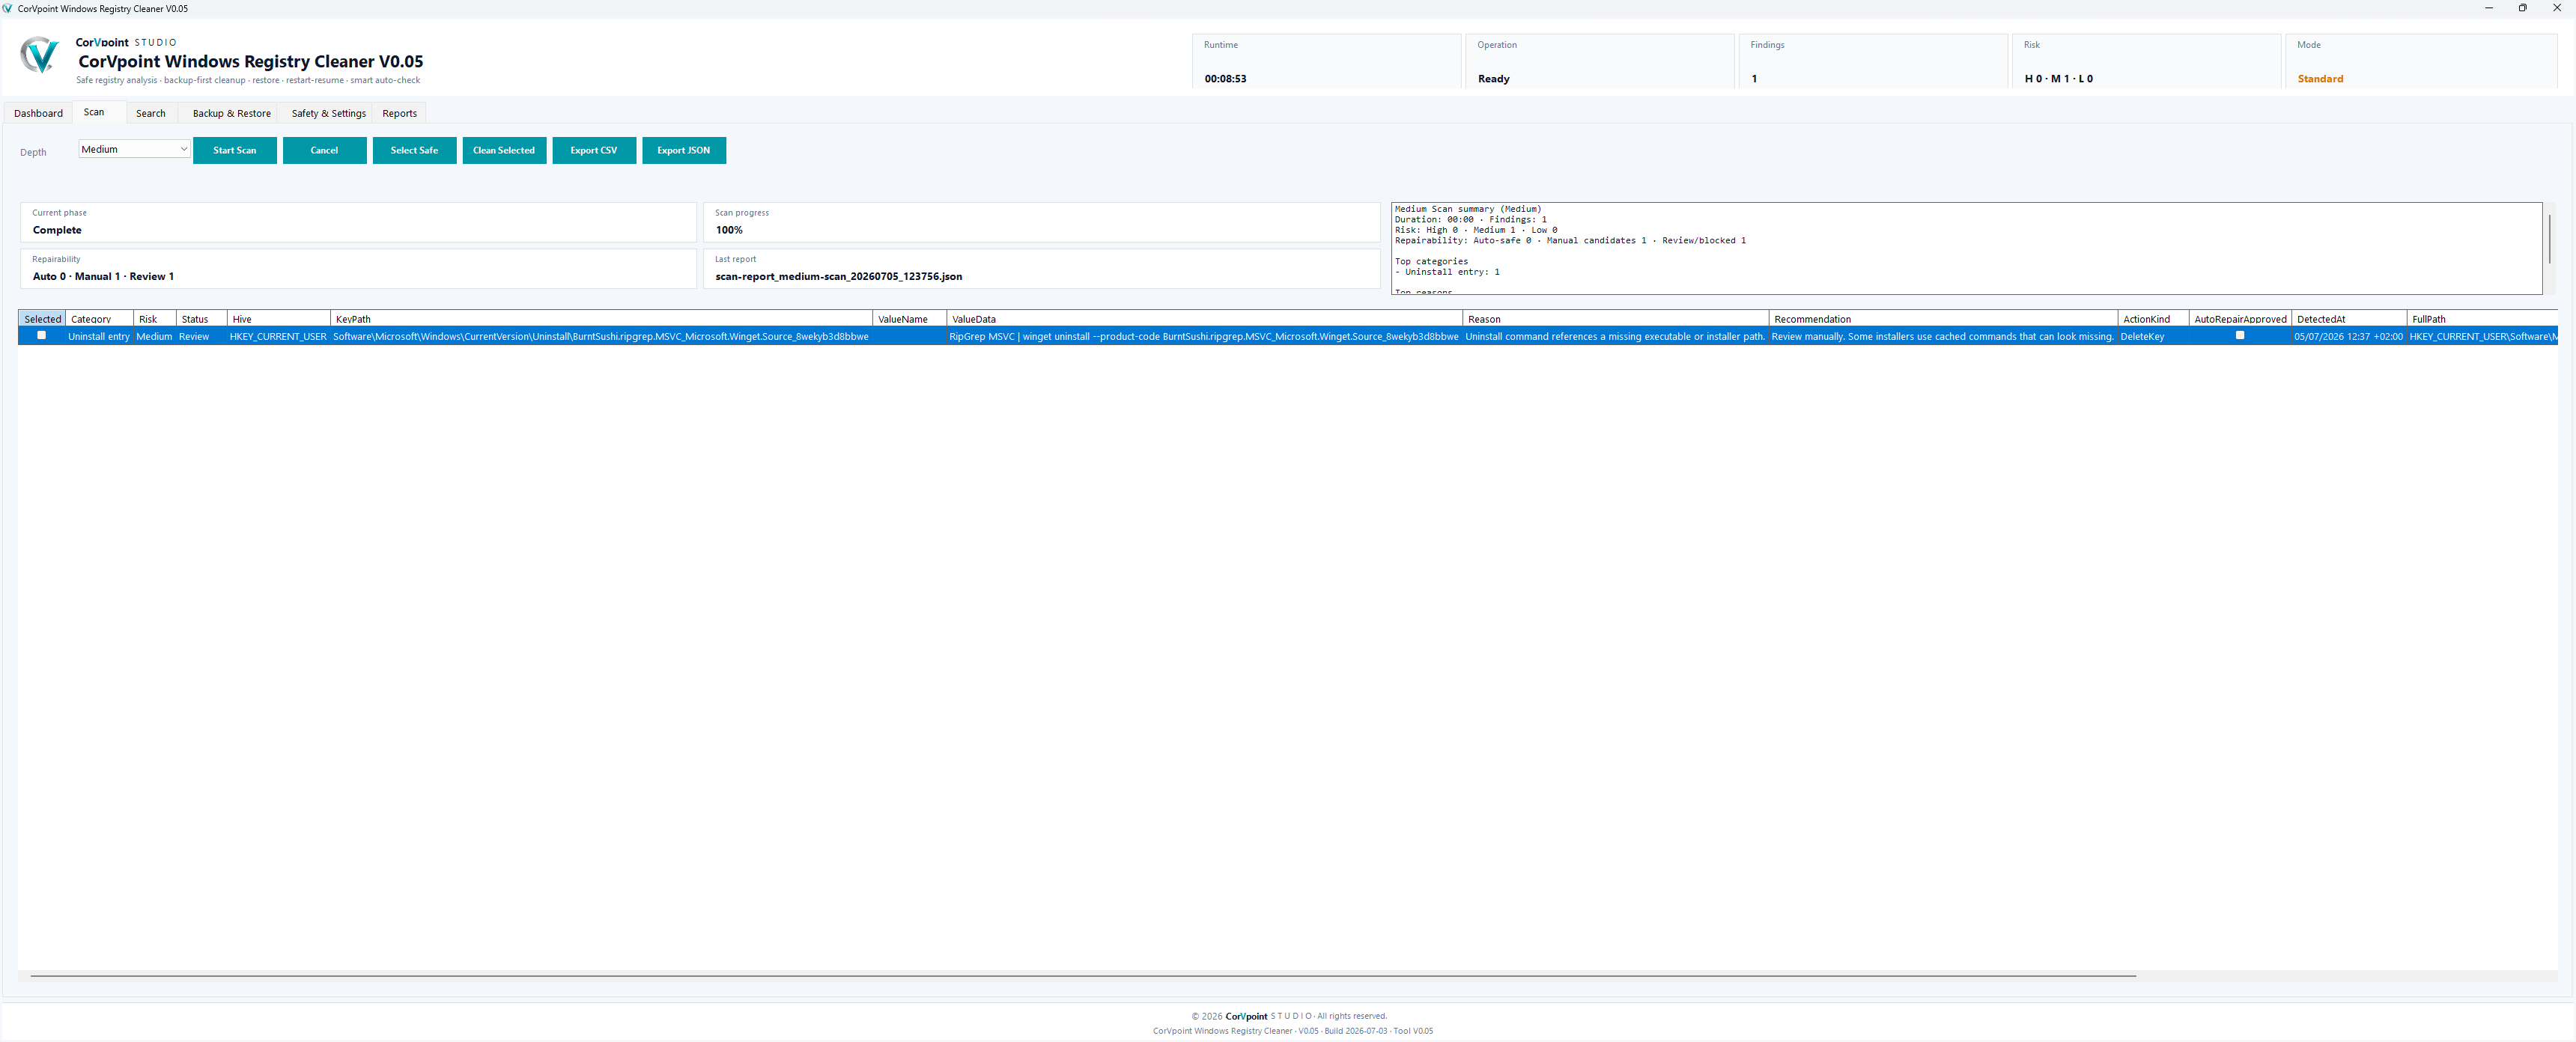Click the DetectedAt column header
Image resolution: width=2576 pixels, height=1042 pixels.
click(2349, 319)
